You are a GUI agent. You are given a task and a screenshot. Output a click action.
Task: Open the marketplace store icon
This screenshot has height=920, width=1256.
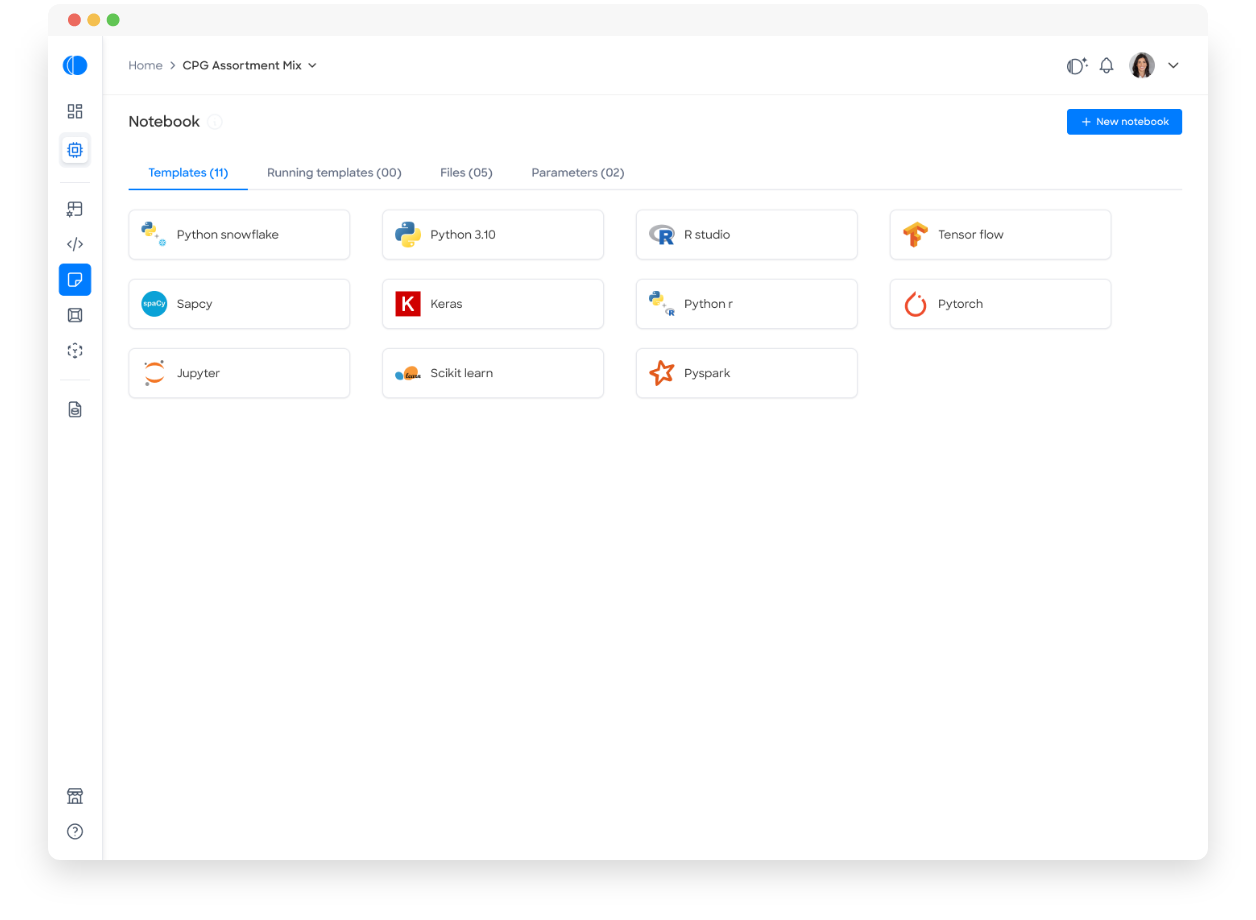coord(75,796)
